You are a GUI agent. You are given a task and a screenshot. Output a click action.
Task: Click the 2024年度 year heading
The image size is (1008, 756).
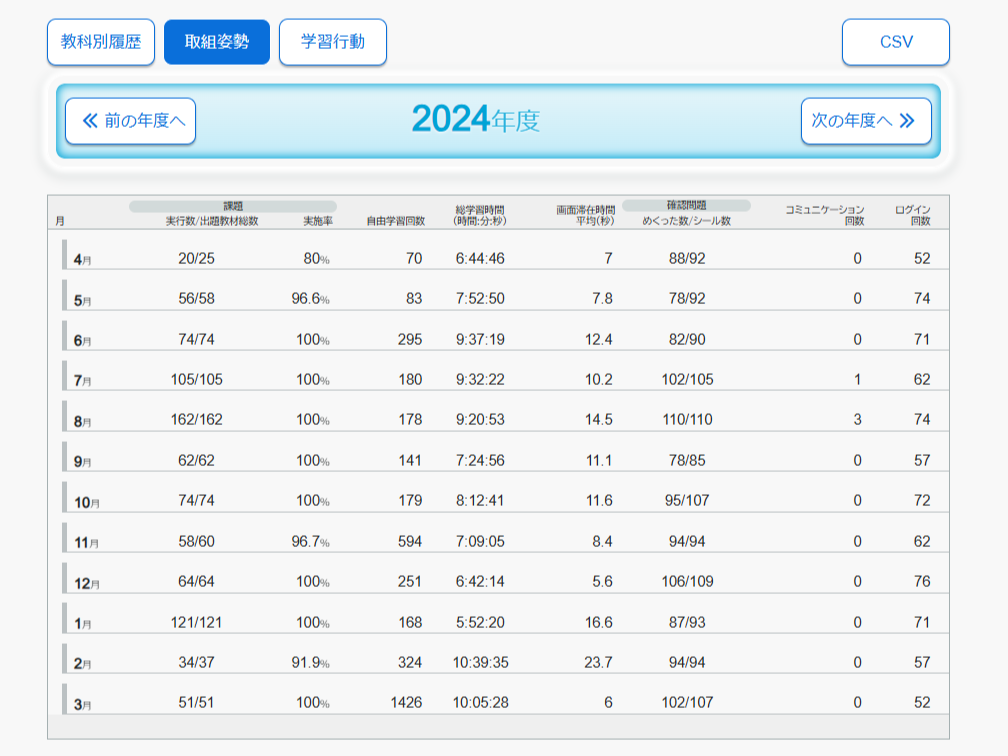coord(476,121)
